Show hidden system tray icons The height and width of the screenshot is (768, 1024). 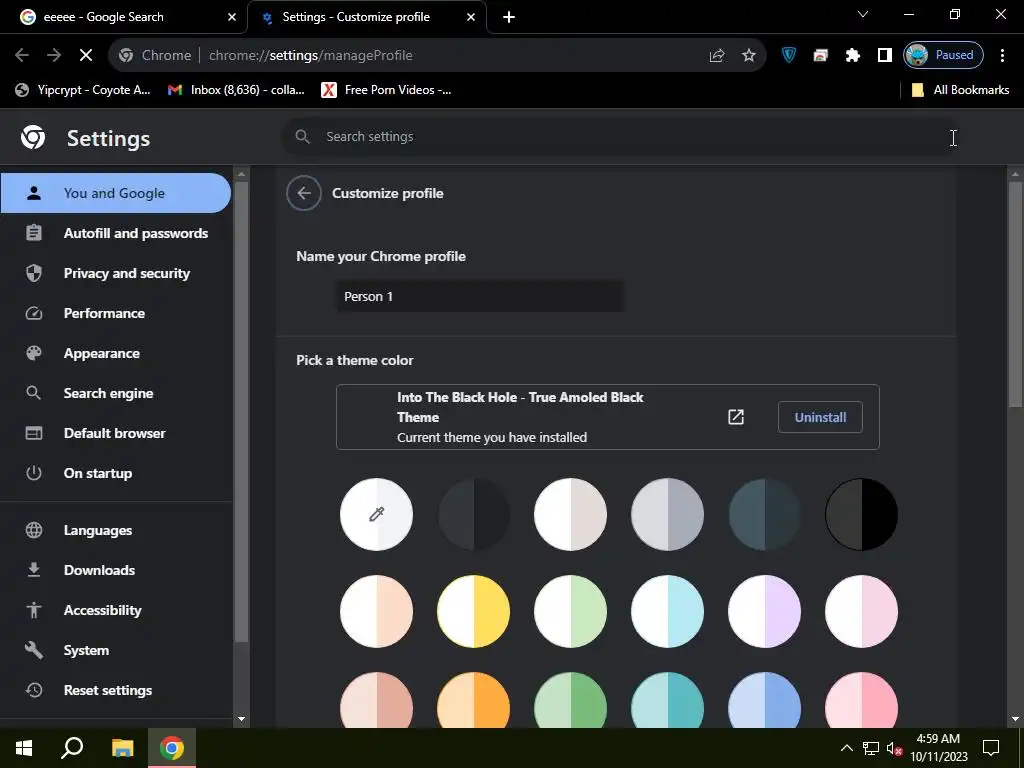(x=846, y=748)
